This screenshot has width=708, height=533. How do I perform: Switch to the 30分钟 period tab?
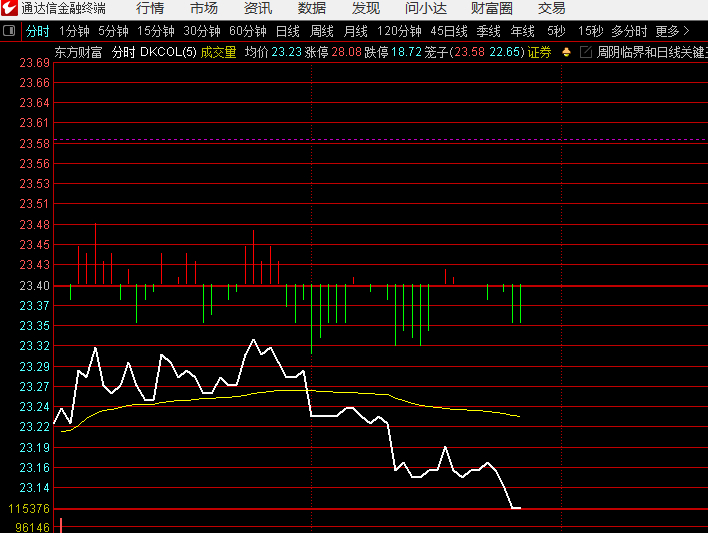(202, 31)
